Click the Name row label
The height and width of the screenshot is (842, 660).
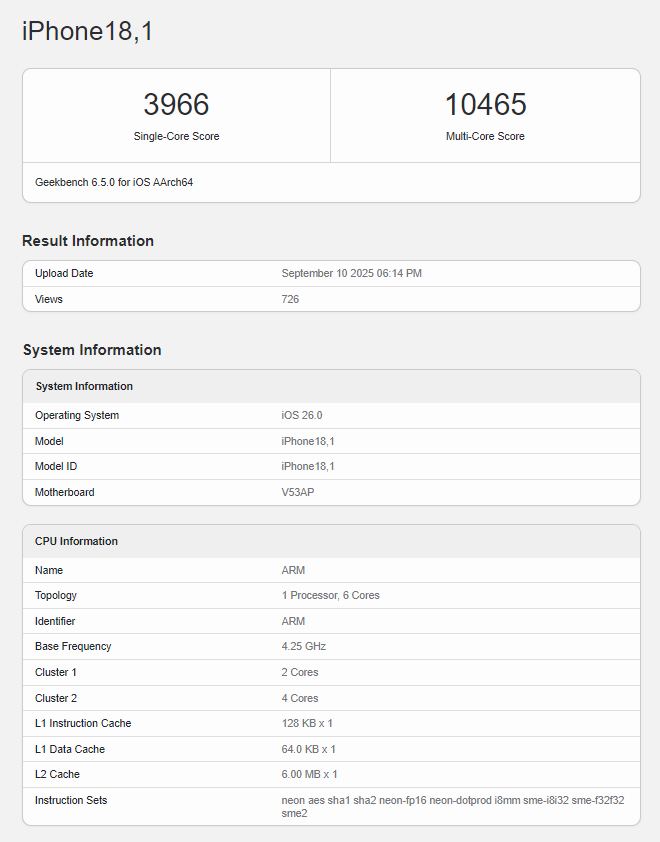[x=49, y=570]
